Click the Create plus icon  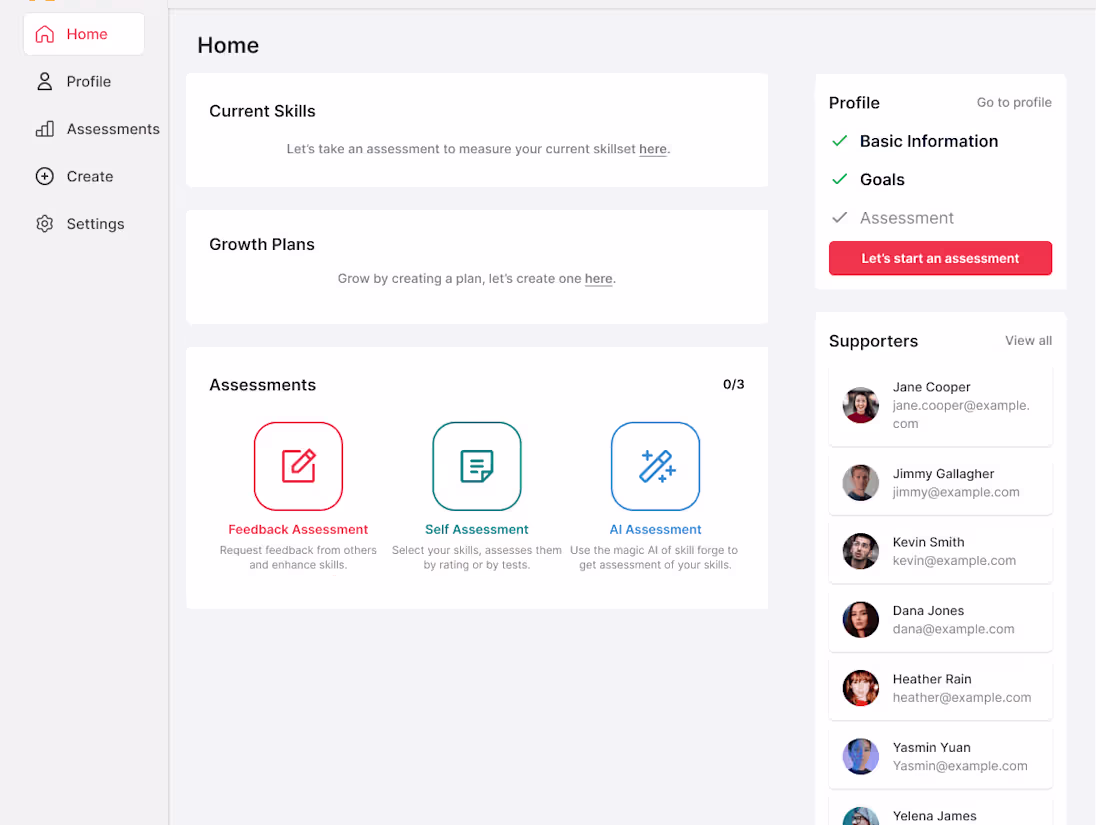(x=44, y=176)
